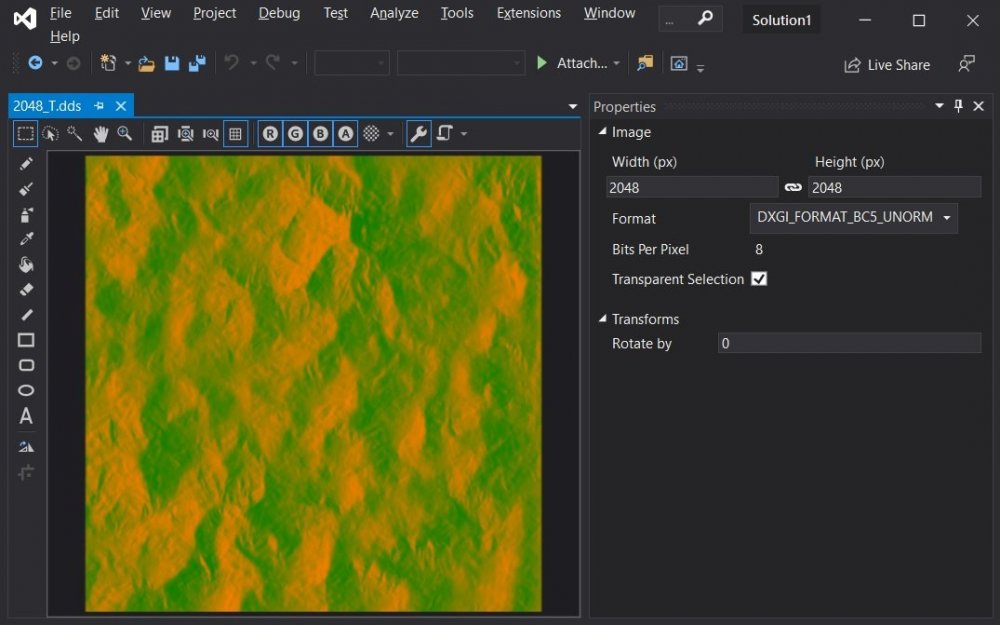Select the Pencil tool in the image editor
Image resolution: width=1000 pixels, height=625 pixels.
click(26, 164)
